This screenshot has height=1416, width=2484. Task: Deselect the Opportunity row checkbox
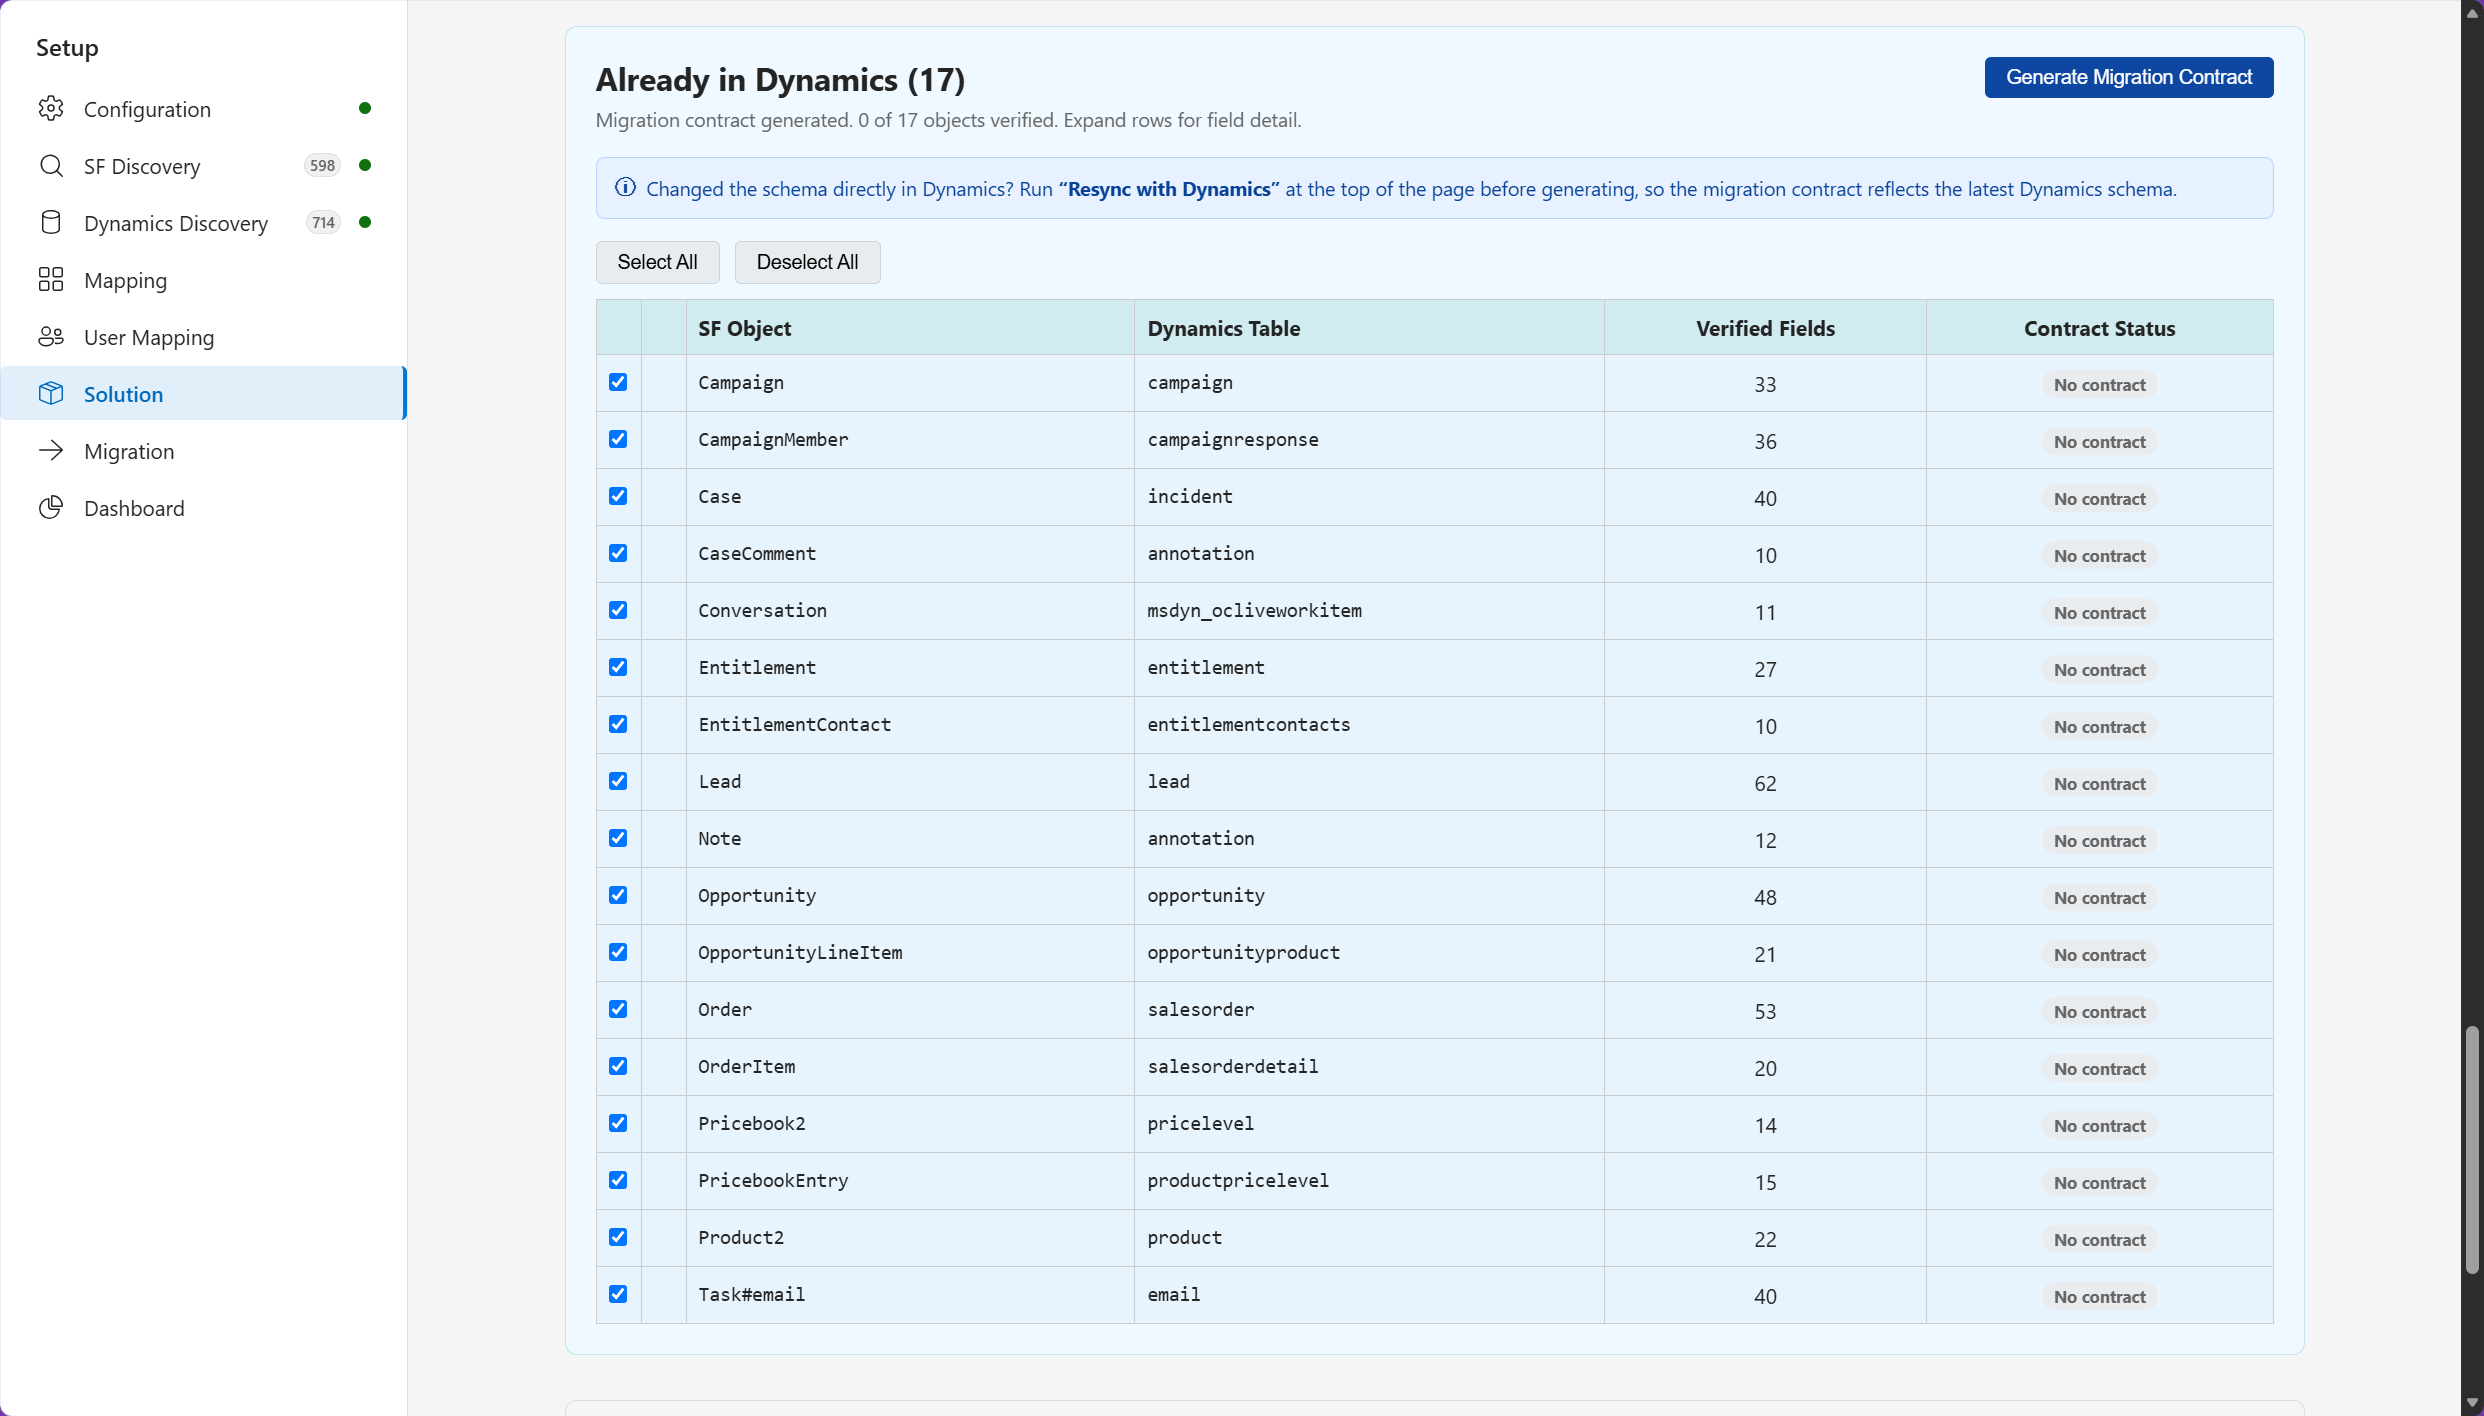click(618, 895)
